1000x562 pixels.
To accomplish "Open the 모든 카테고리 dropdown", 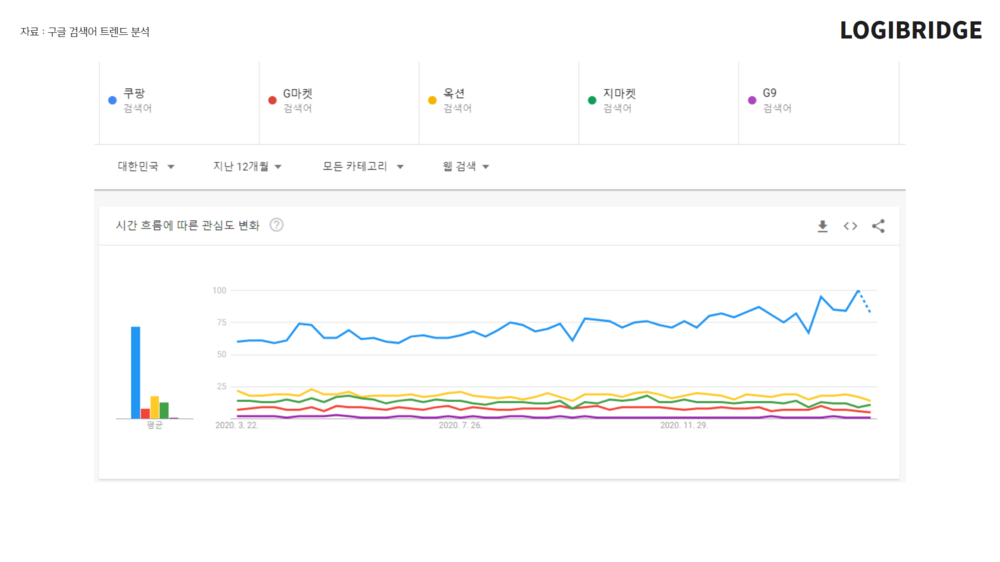I will pos(363,167).
